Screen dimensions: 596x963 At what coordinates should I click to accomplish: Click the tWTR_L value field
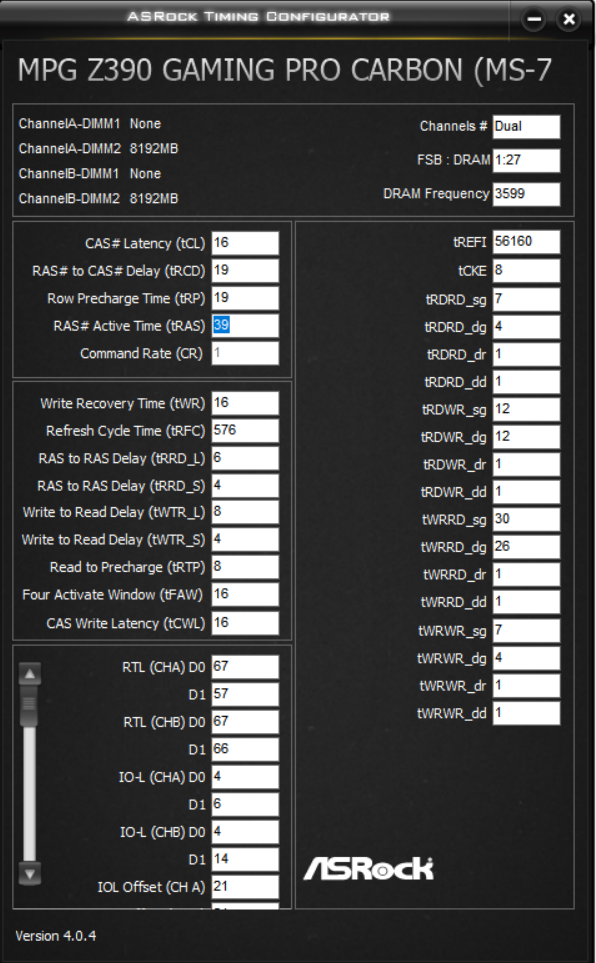click(x=245, y=512)
